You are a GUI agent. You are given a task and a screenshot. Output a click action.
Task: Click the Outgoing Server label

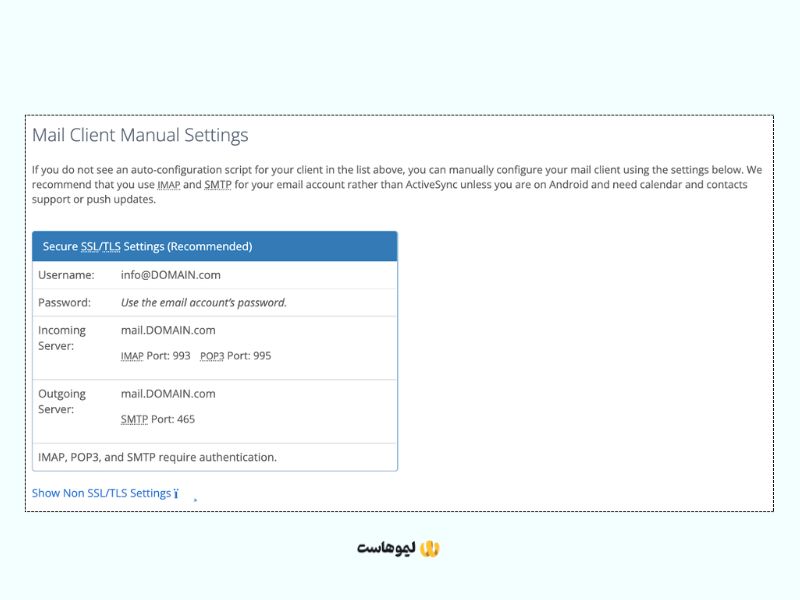click(x=62, y=402)
